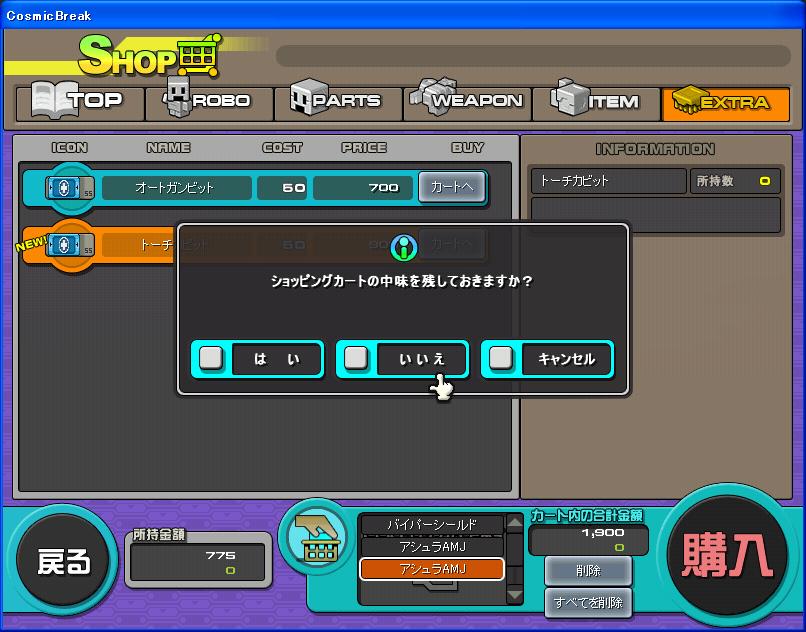The width and height of the screenshot is (806, 632).
Task: Click the info icon in dialog
Action: tap(404, 247)
